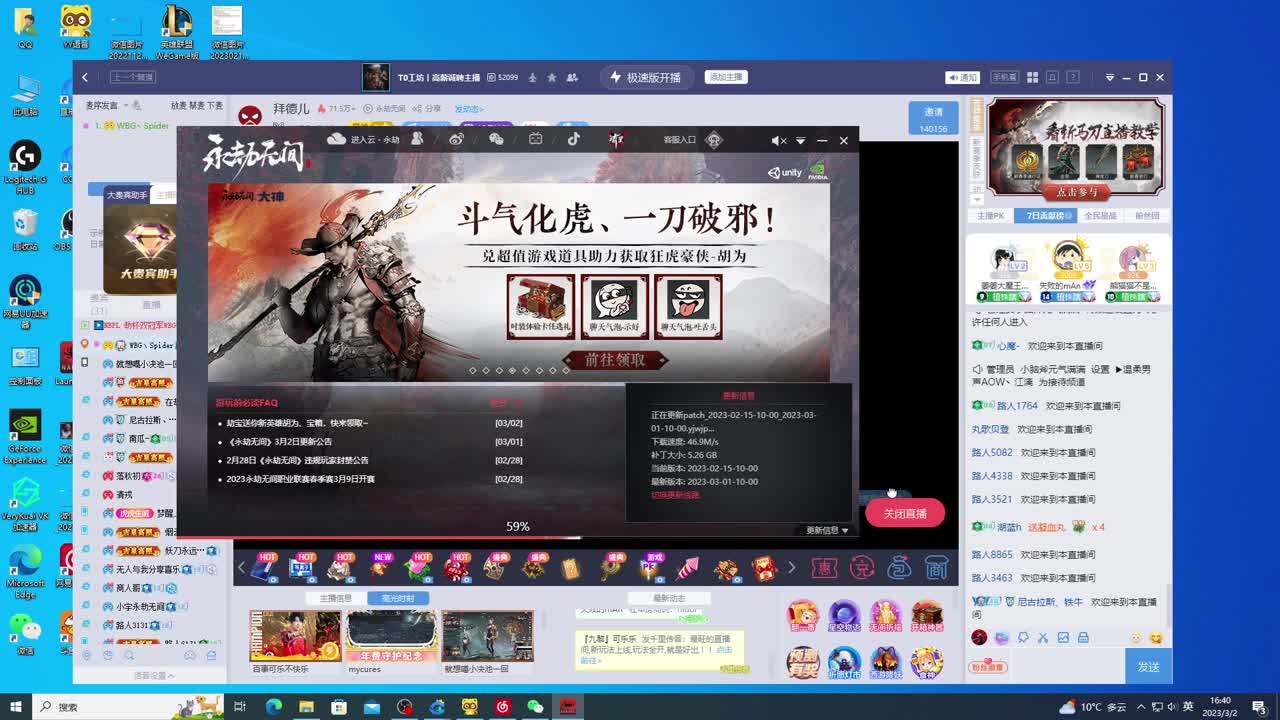The height and width of the screenshot is (720, 1280).
Task: Open the 麦序发言 dropdown in left panel
Action: tap(108, 105)
